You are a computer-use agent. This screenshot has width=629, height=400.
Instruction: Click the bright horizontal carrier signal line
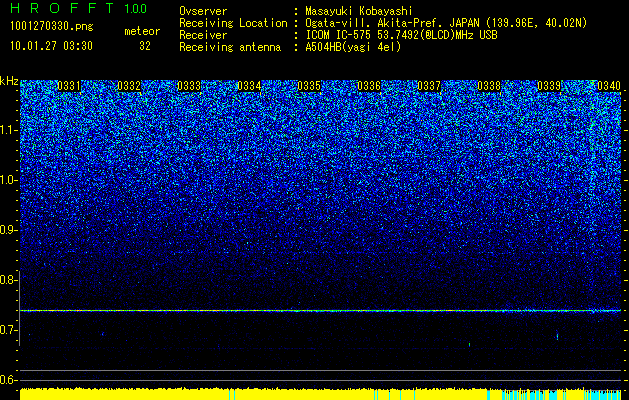point(320,311)
